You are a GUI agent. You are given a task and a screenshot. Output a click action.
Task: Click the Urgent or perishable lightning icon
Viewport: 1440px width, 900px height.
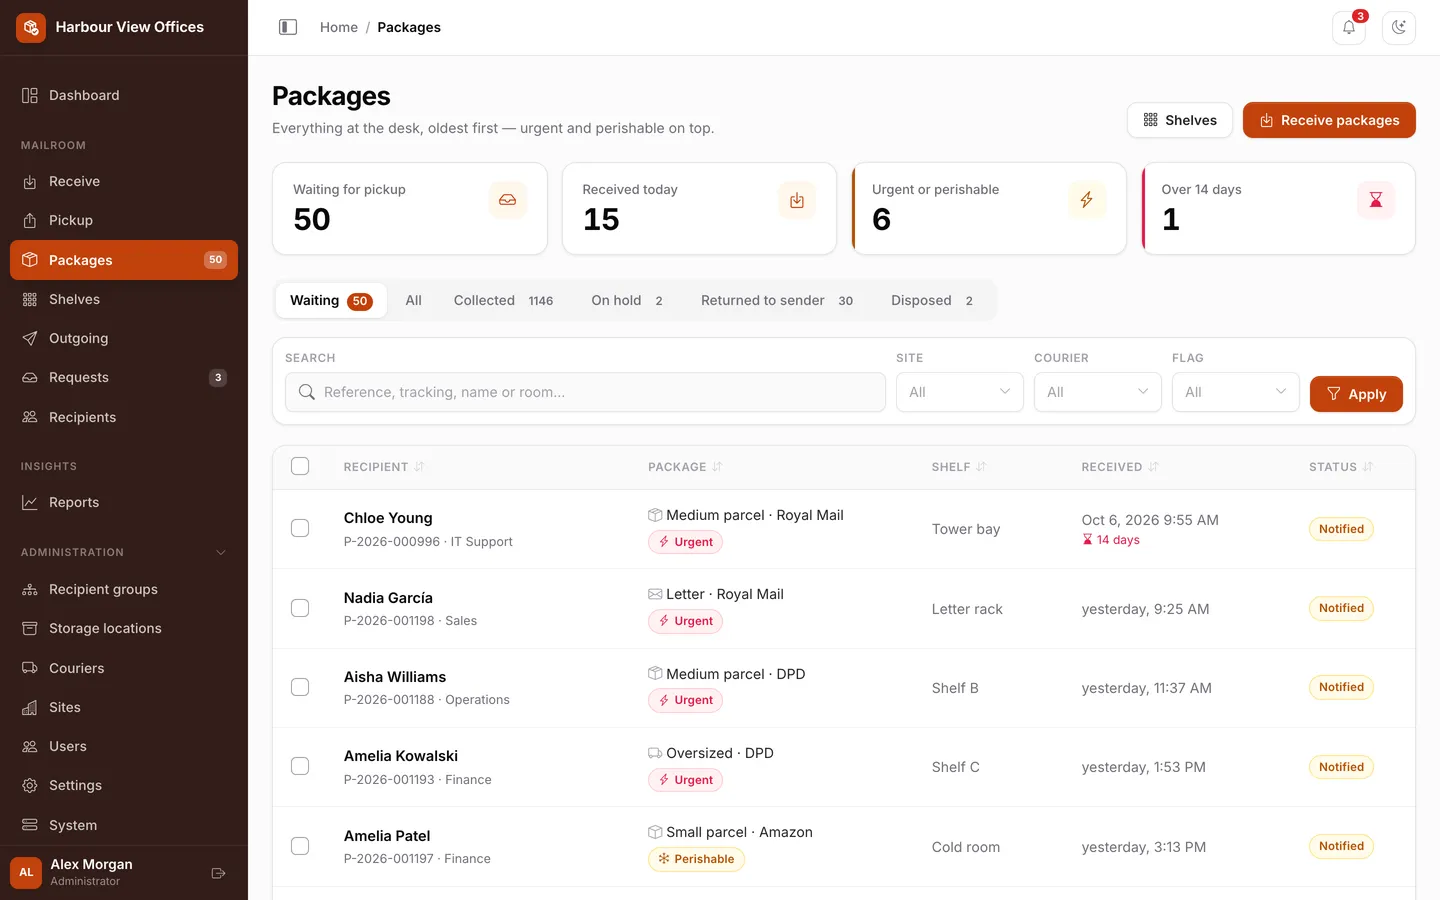point(1086,200)
